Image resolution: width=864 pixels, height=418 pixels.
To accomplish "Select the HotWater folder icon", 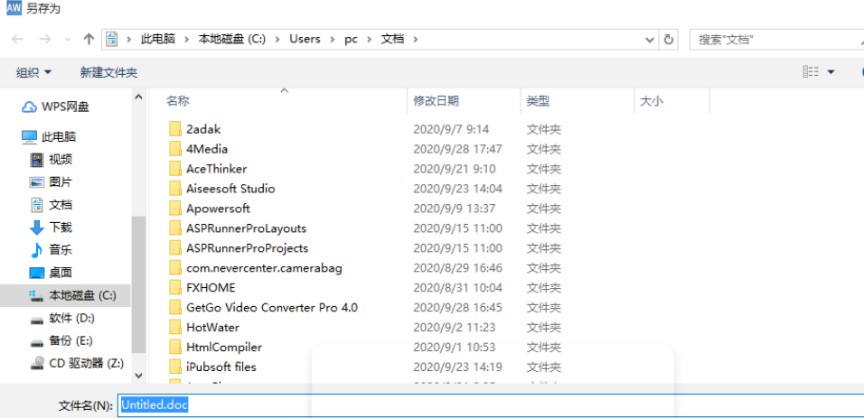I will click(175, 327).
